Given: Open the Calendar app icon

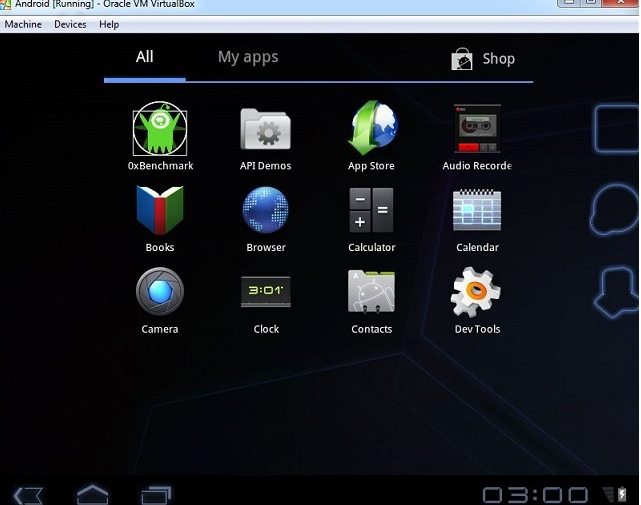Looking at the screenshot, I should [x=477, y=210].
